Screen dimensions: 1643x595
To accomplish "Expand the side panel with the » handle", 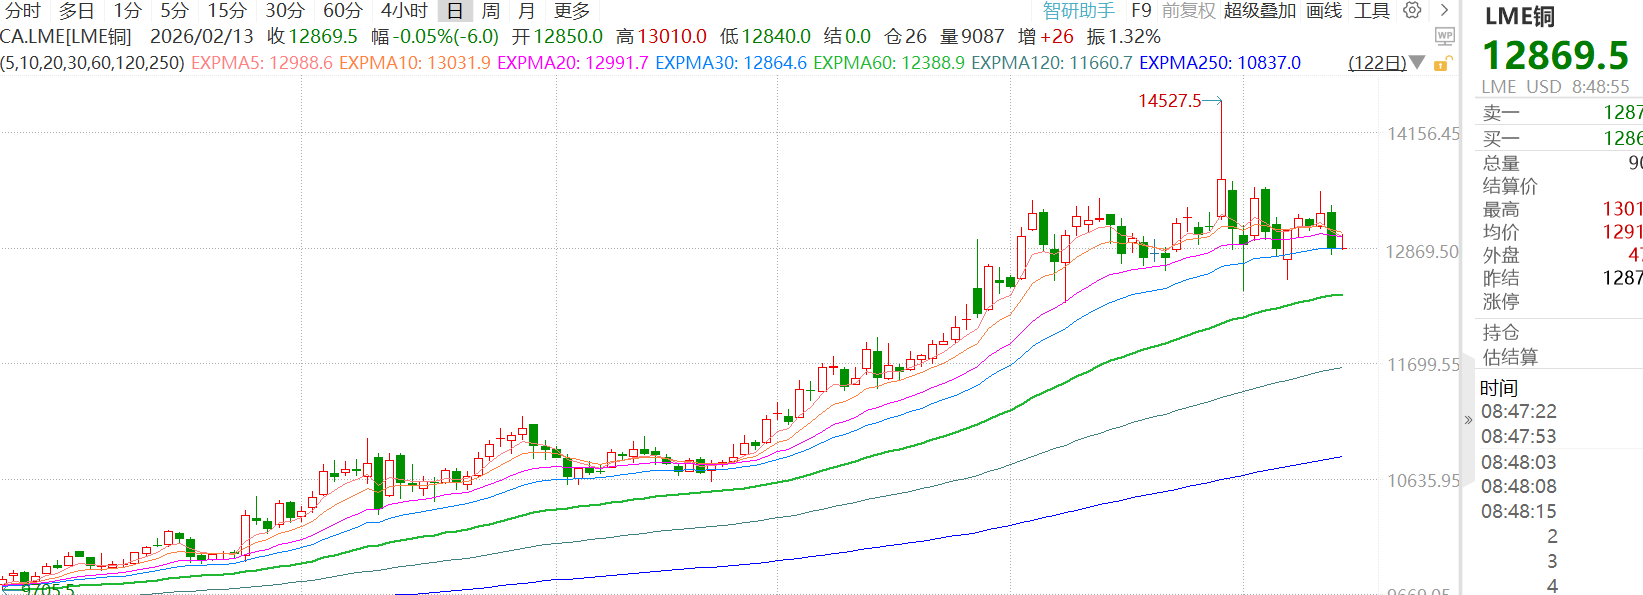I will click(x=1468, y=419).
